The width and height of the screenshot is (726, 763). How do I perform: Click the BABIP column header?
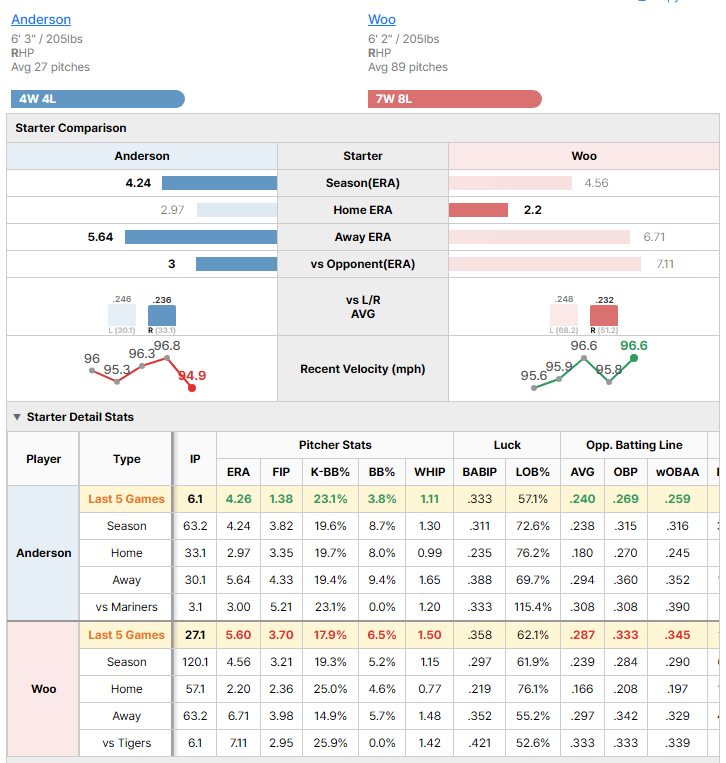pyautogui.click(x=480, y=472)
